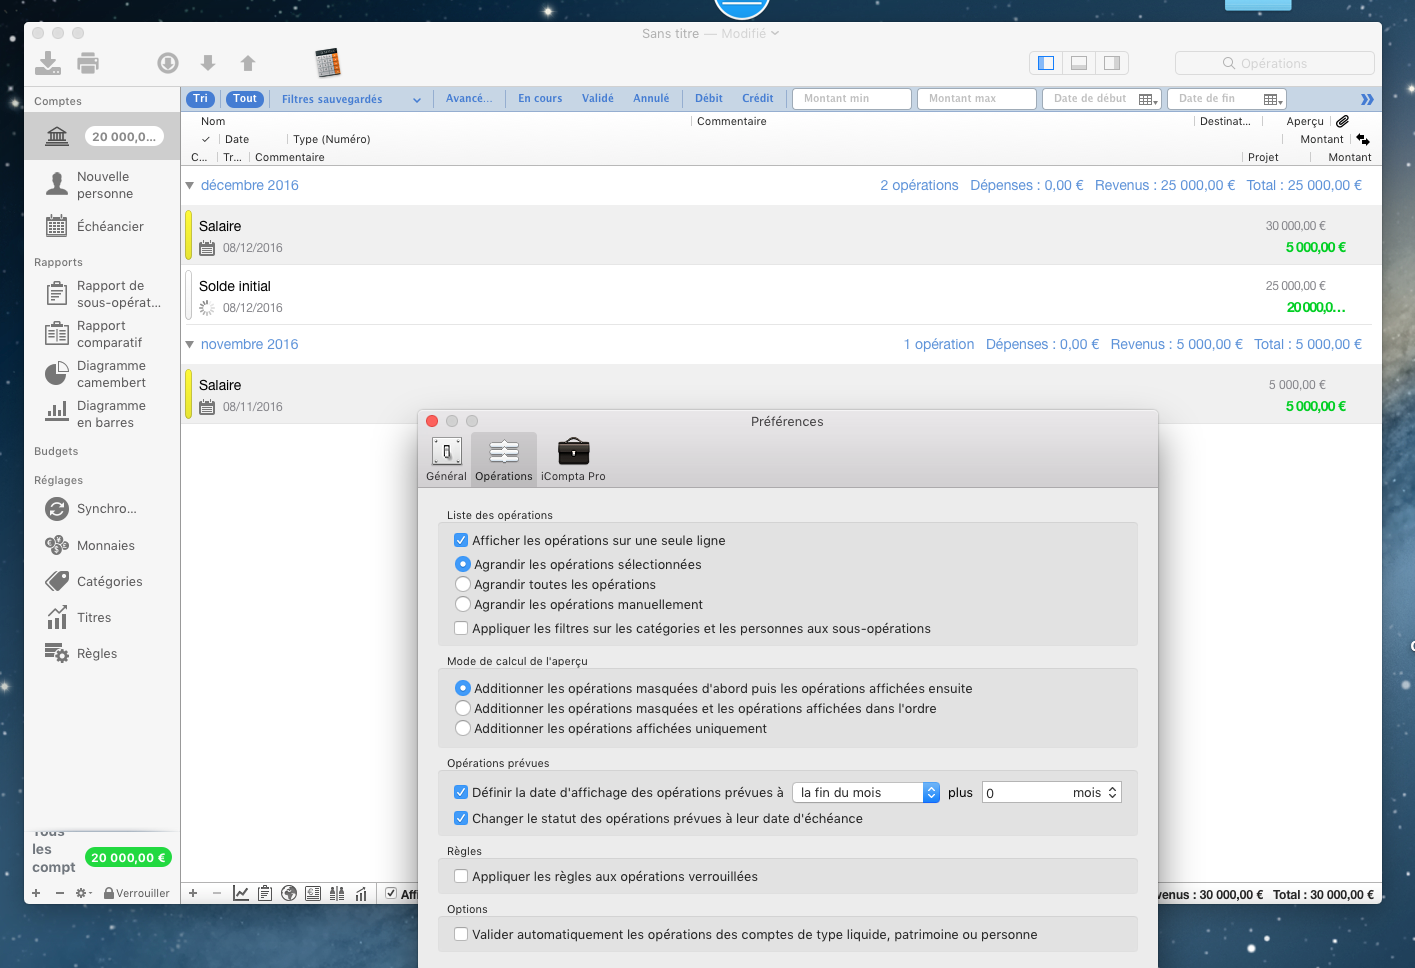Select the Opérations preferences tab
This screenshot has height=968, width=1415.
(x=504, y=459)
